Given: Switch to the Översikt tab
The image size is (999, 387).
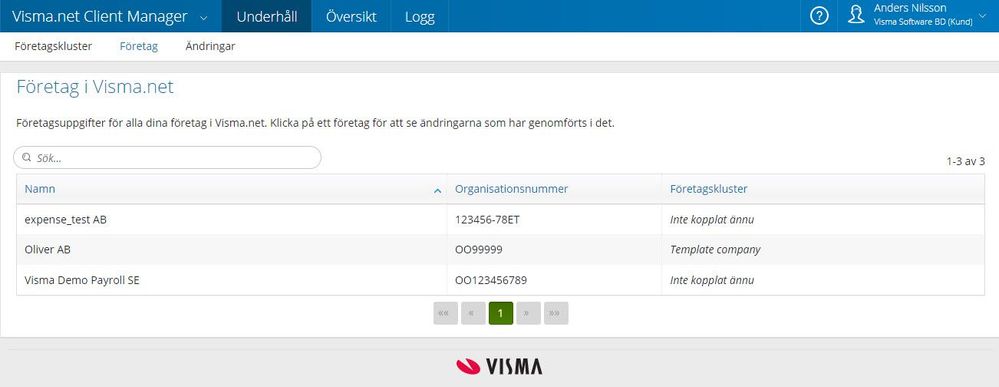Looking at the screenshot, I should pyautogui.click(x=351, y=16).
